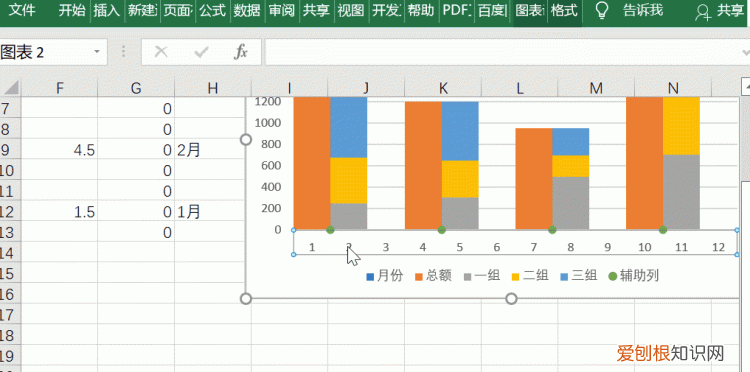
Task: Expand the Name Box dropdown arrow
Action: tap(98, 52)
